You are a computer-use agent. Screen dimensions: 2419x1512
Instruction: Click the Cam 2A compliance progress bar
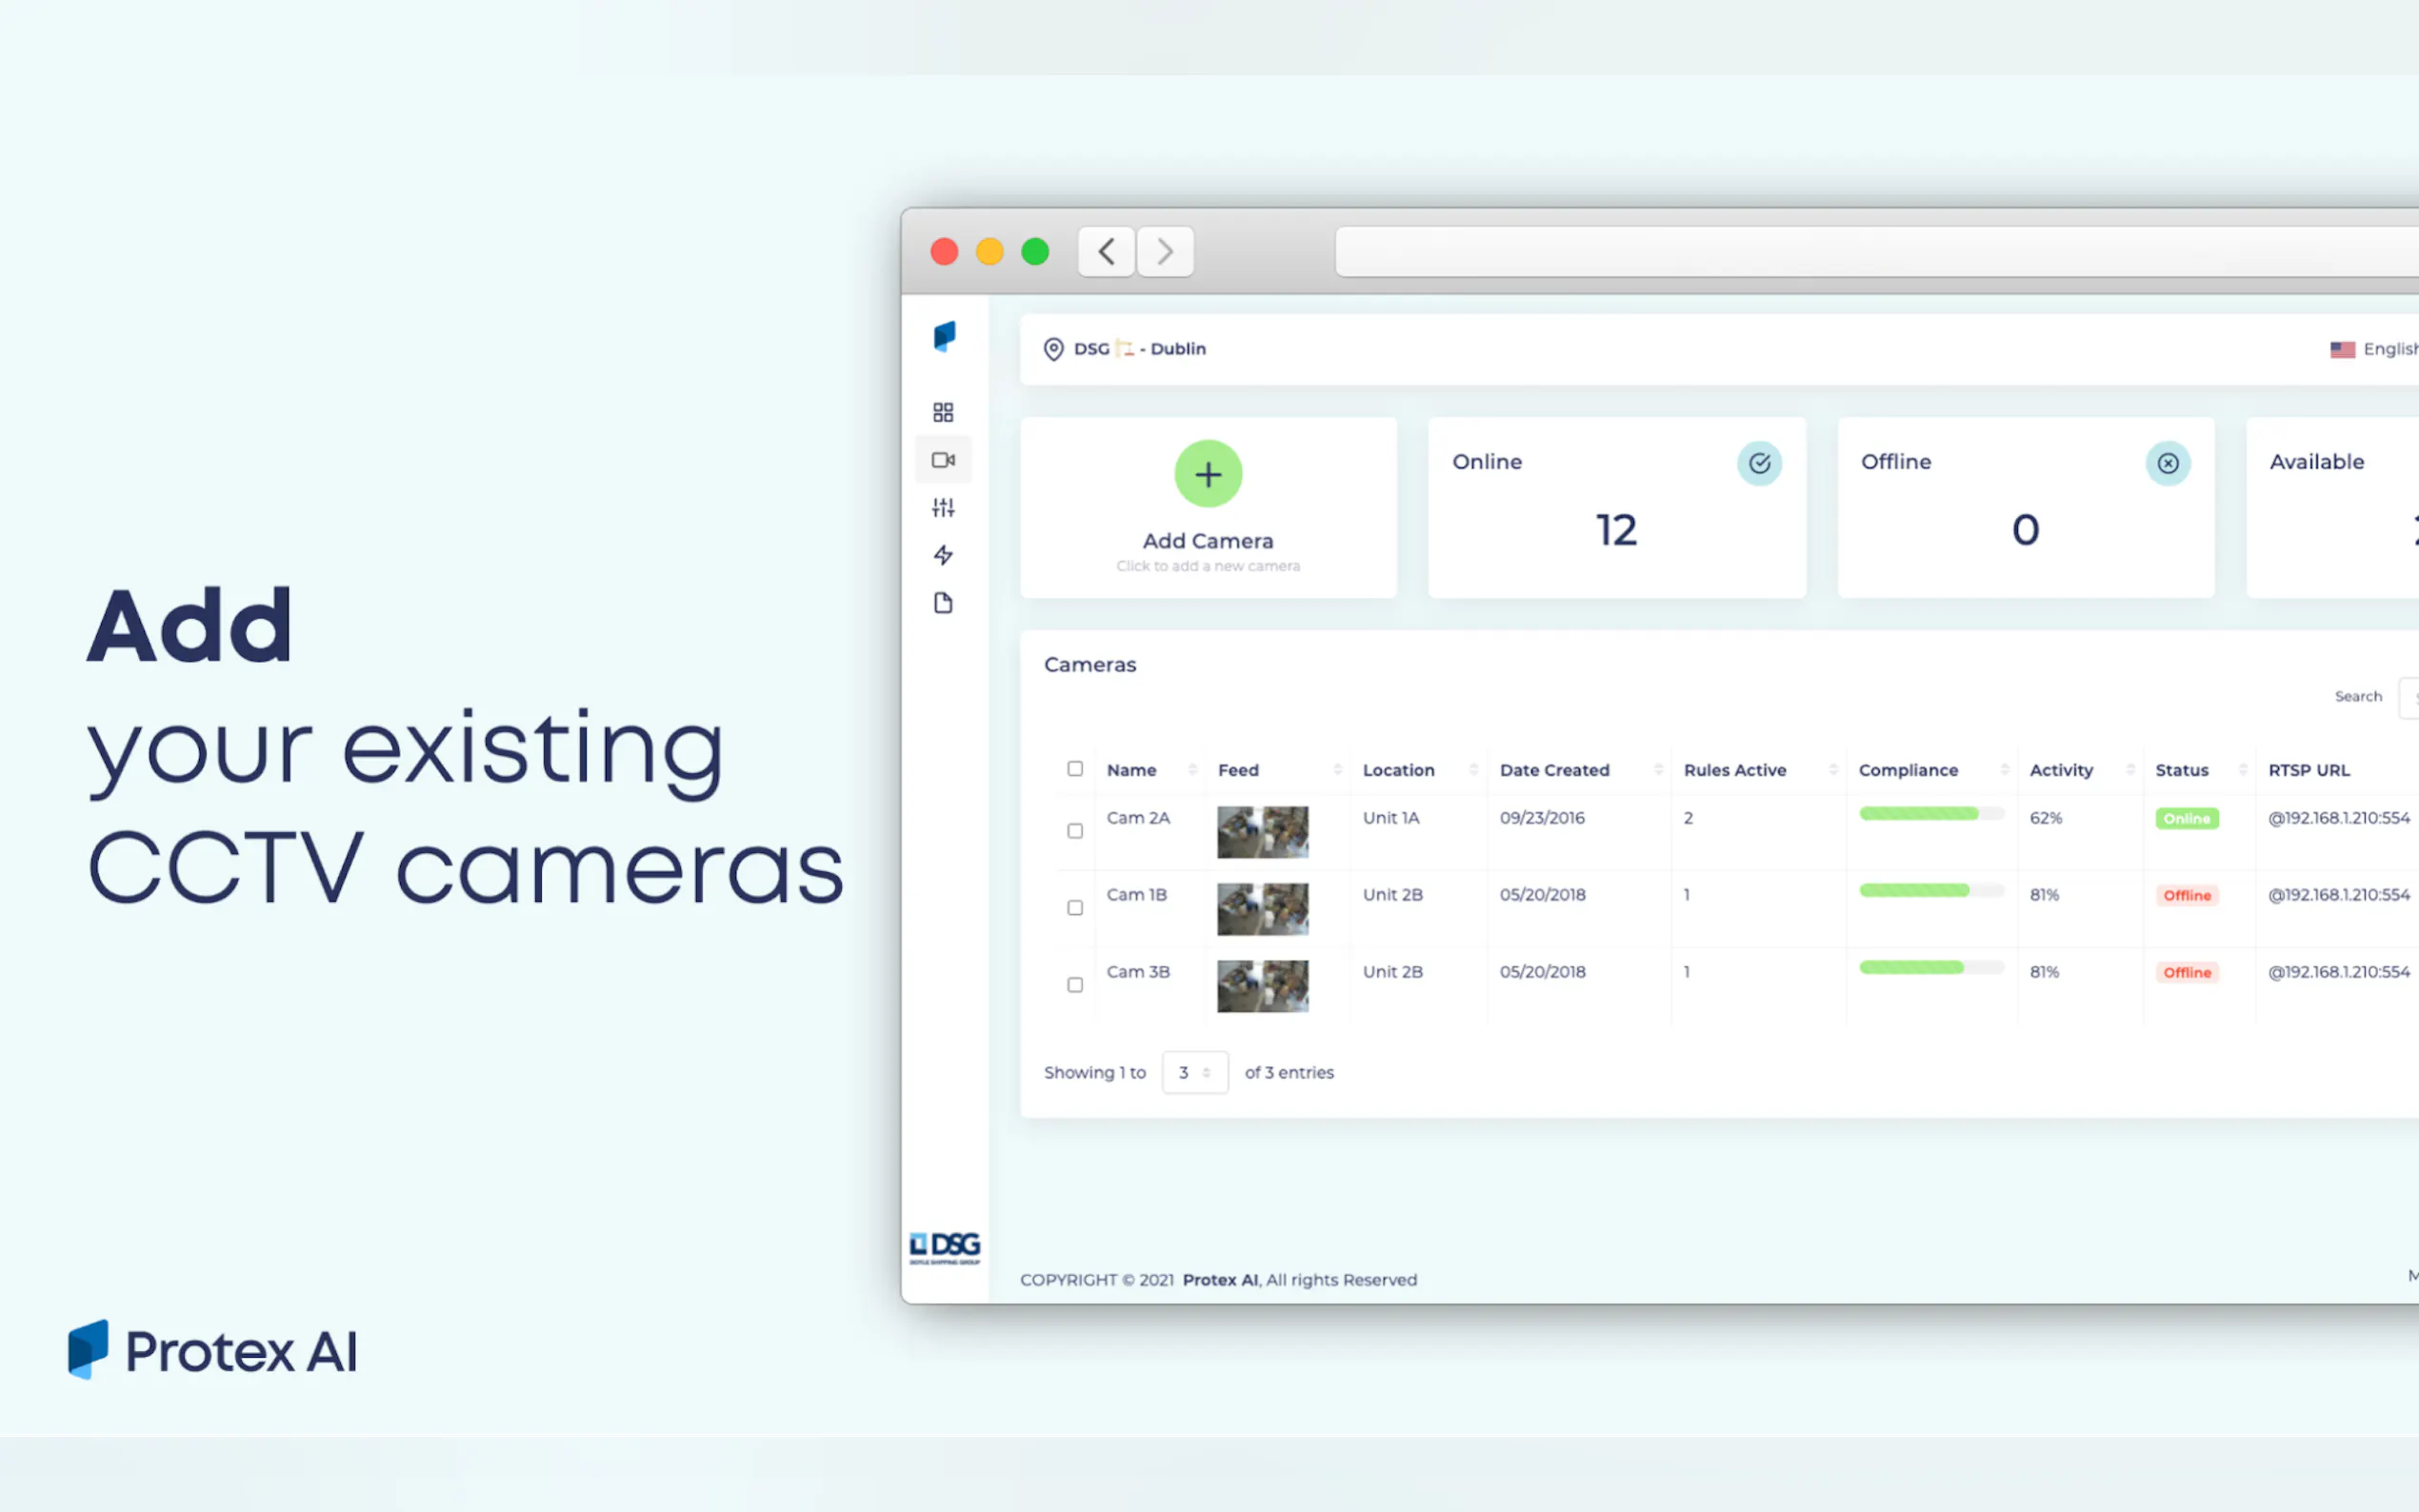click(1930, 814)
